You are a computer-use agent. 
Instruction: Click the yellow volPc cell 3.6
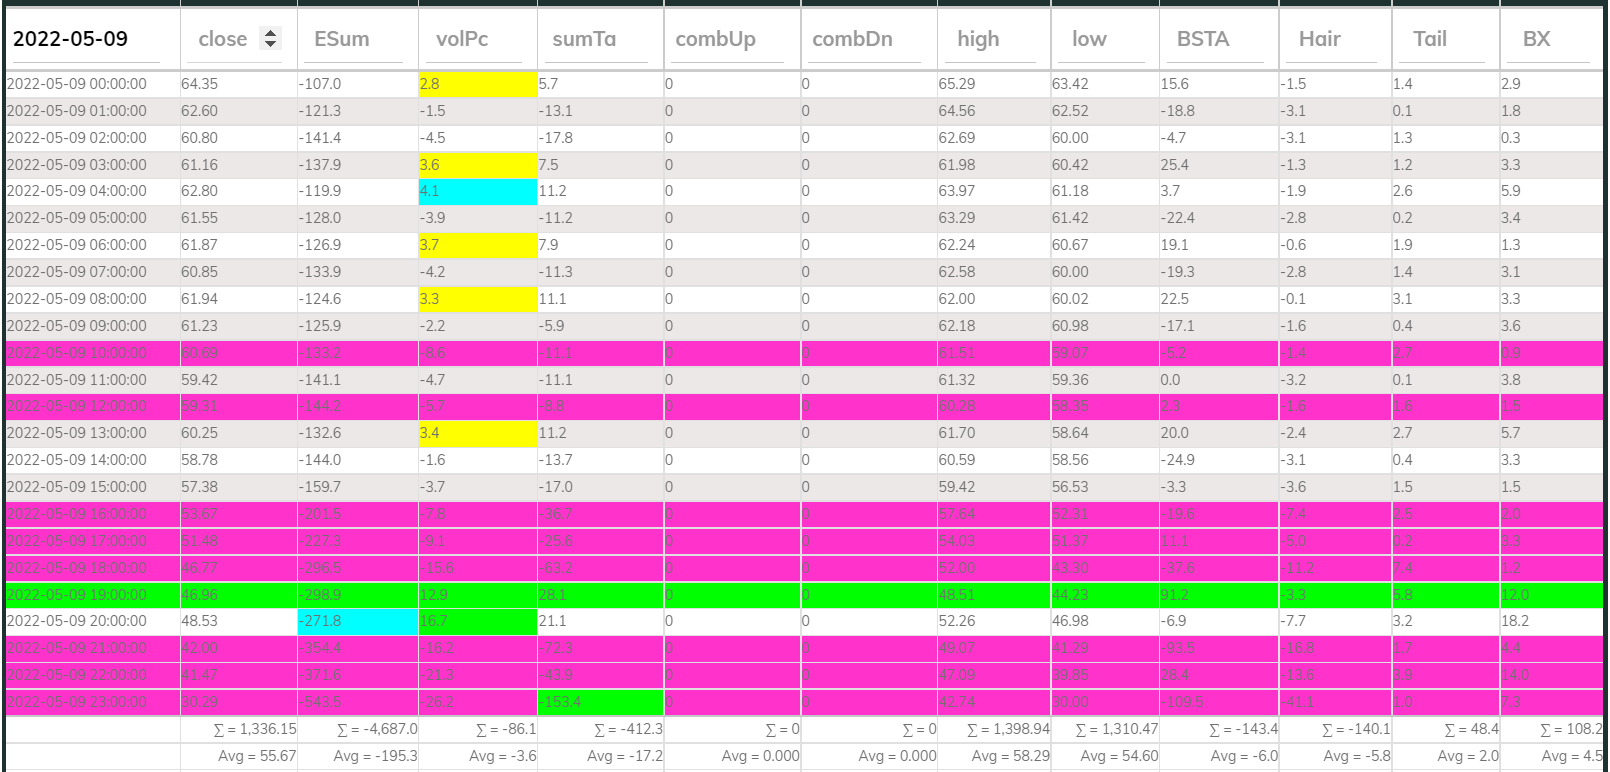478,165
